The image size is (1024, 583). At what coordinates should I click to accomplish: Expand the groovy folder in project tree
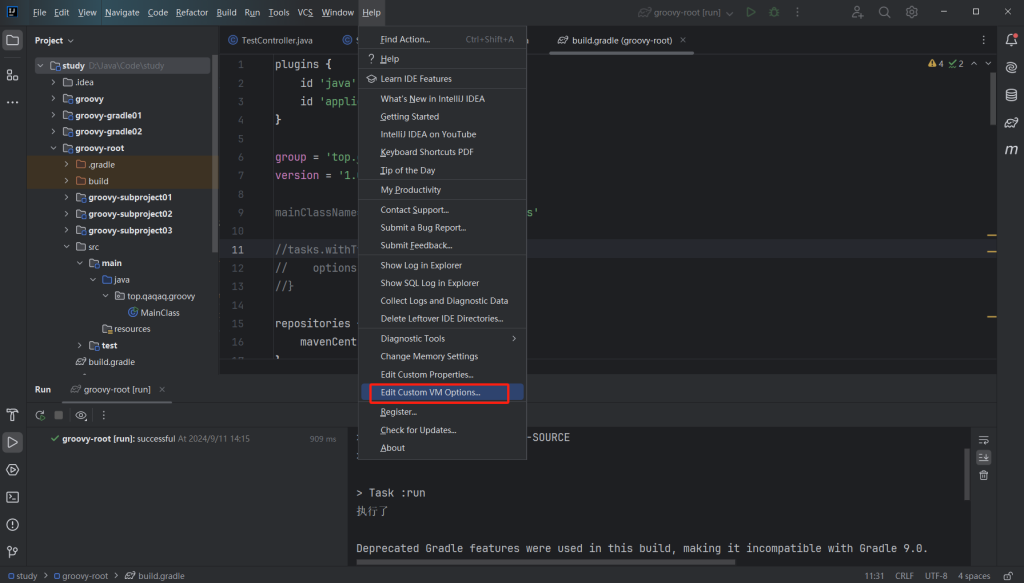pyautogui.click(x=54, y=99)
